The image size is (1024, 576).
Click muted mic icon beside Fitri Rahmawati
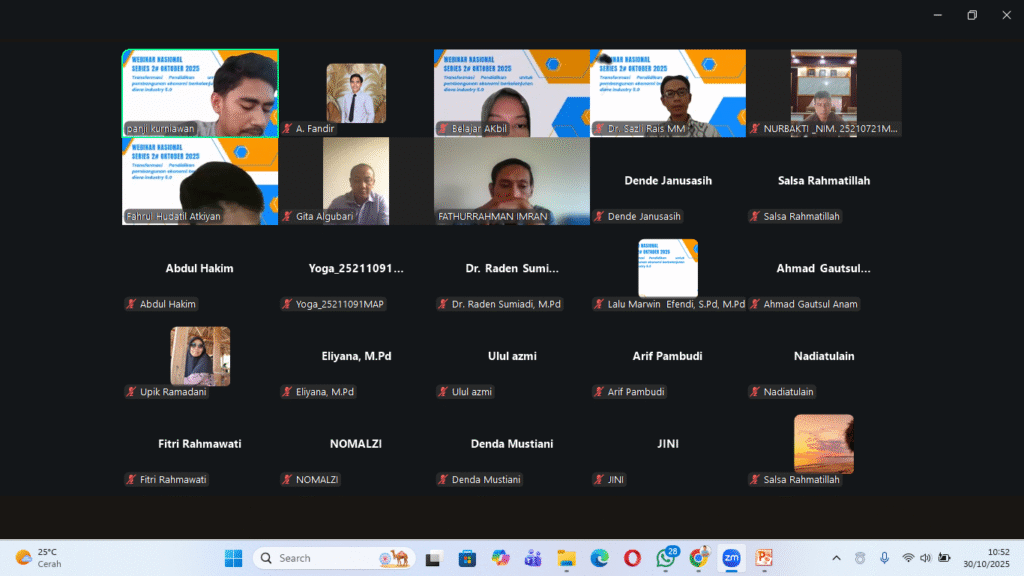pos(131,480)
